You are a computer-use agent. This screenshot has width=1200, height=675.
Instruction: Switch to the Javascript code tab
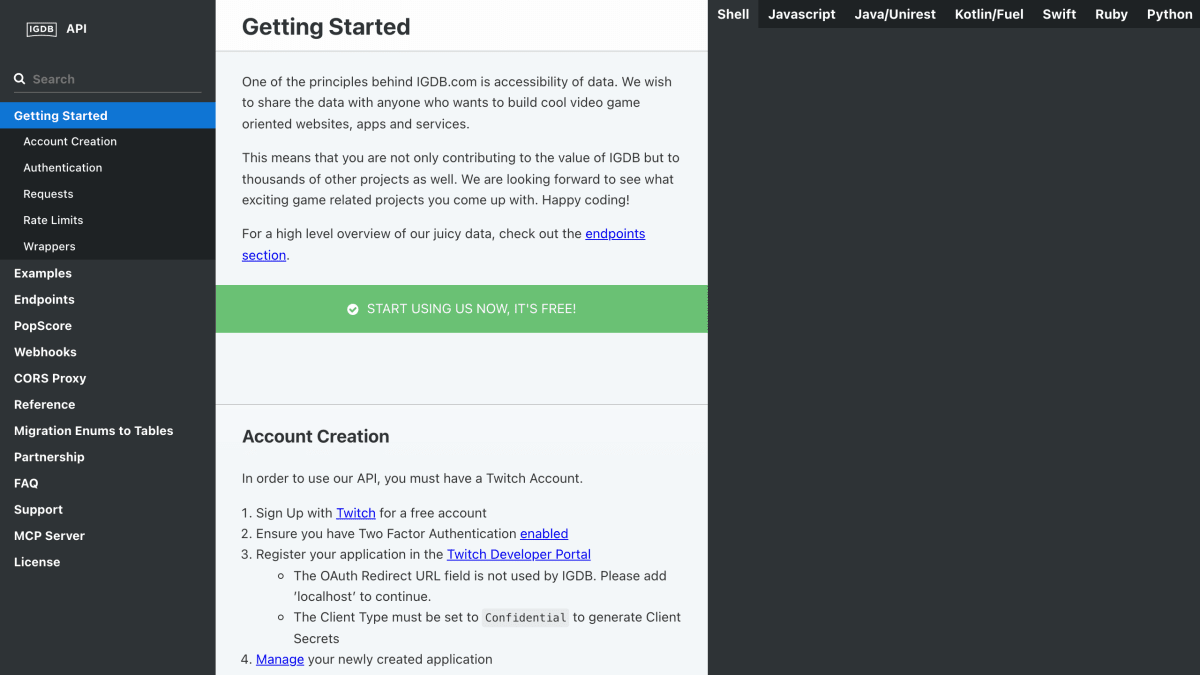click(x=802, y=14)
